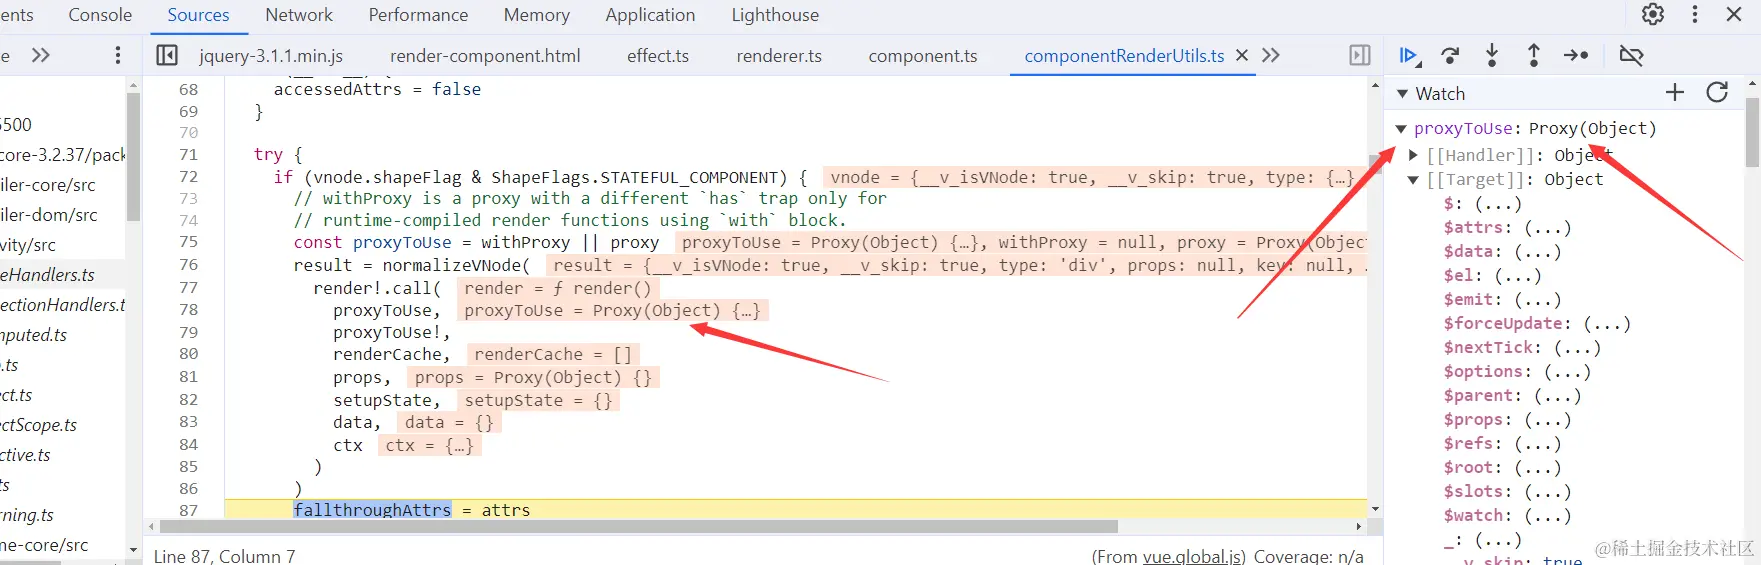
Task: Open renderer.ts file tab
Action: (x=779, y=56)
